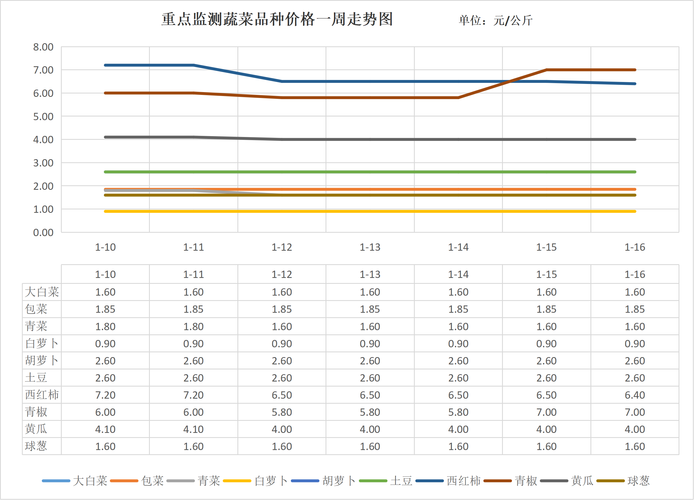Click the 大白菜 legend color marker
Image resolution: width=694 pixels, height=500 pixels.
(55, 481)
